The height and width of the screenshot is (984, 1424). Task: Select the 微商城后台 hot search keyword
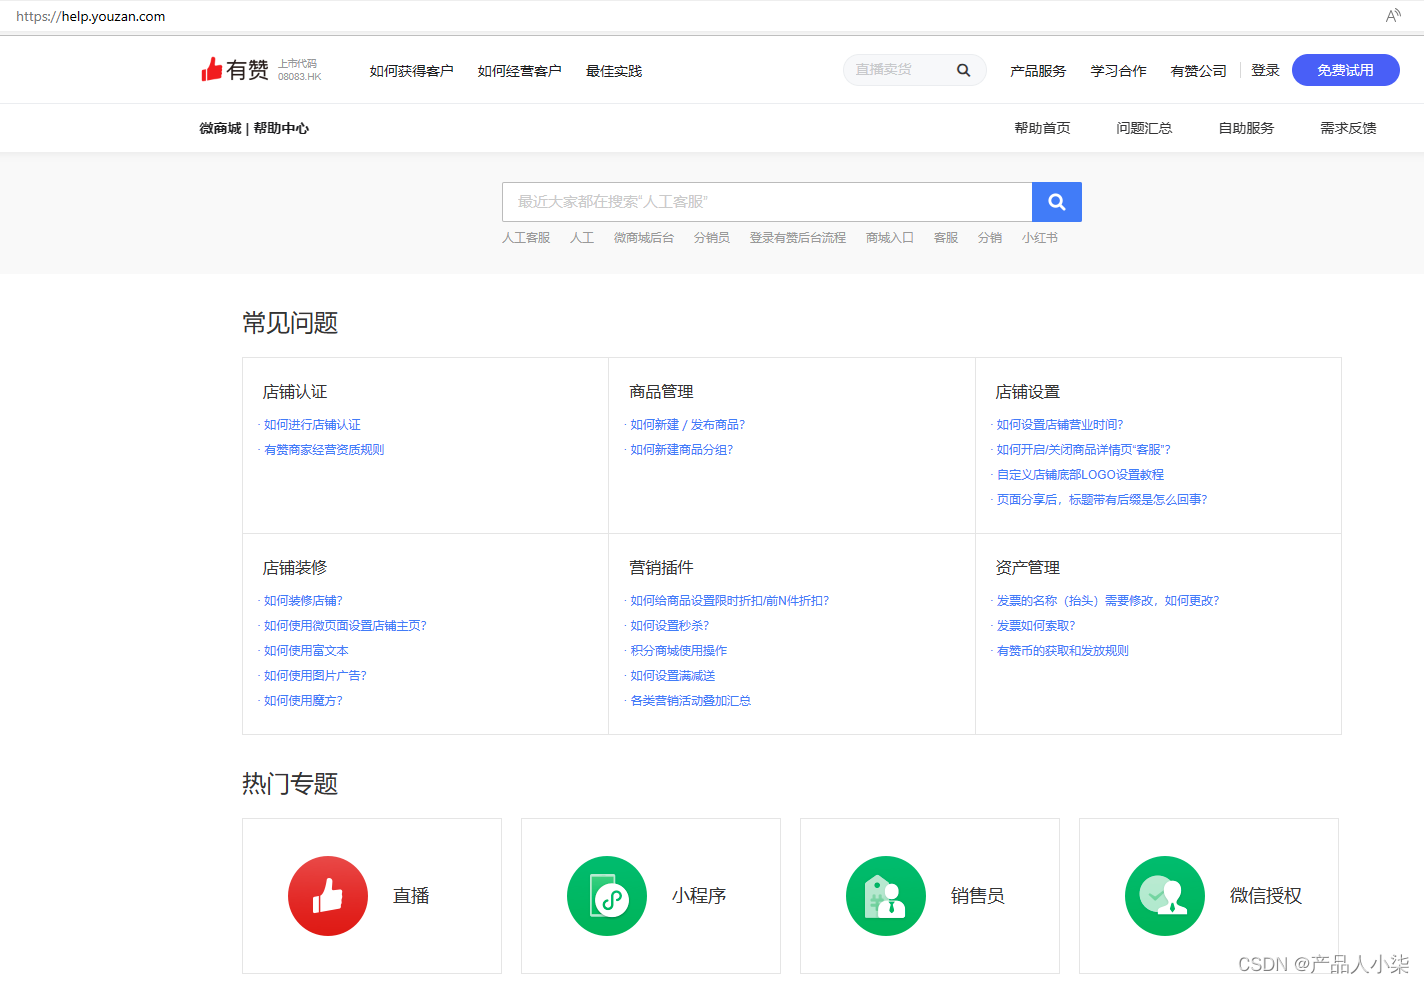point(644,238)
